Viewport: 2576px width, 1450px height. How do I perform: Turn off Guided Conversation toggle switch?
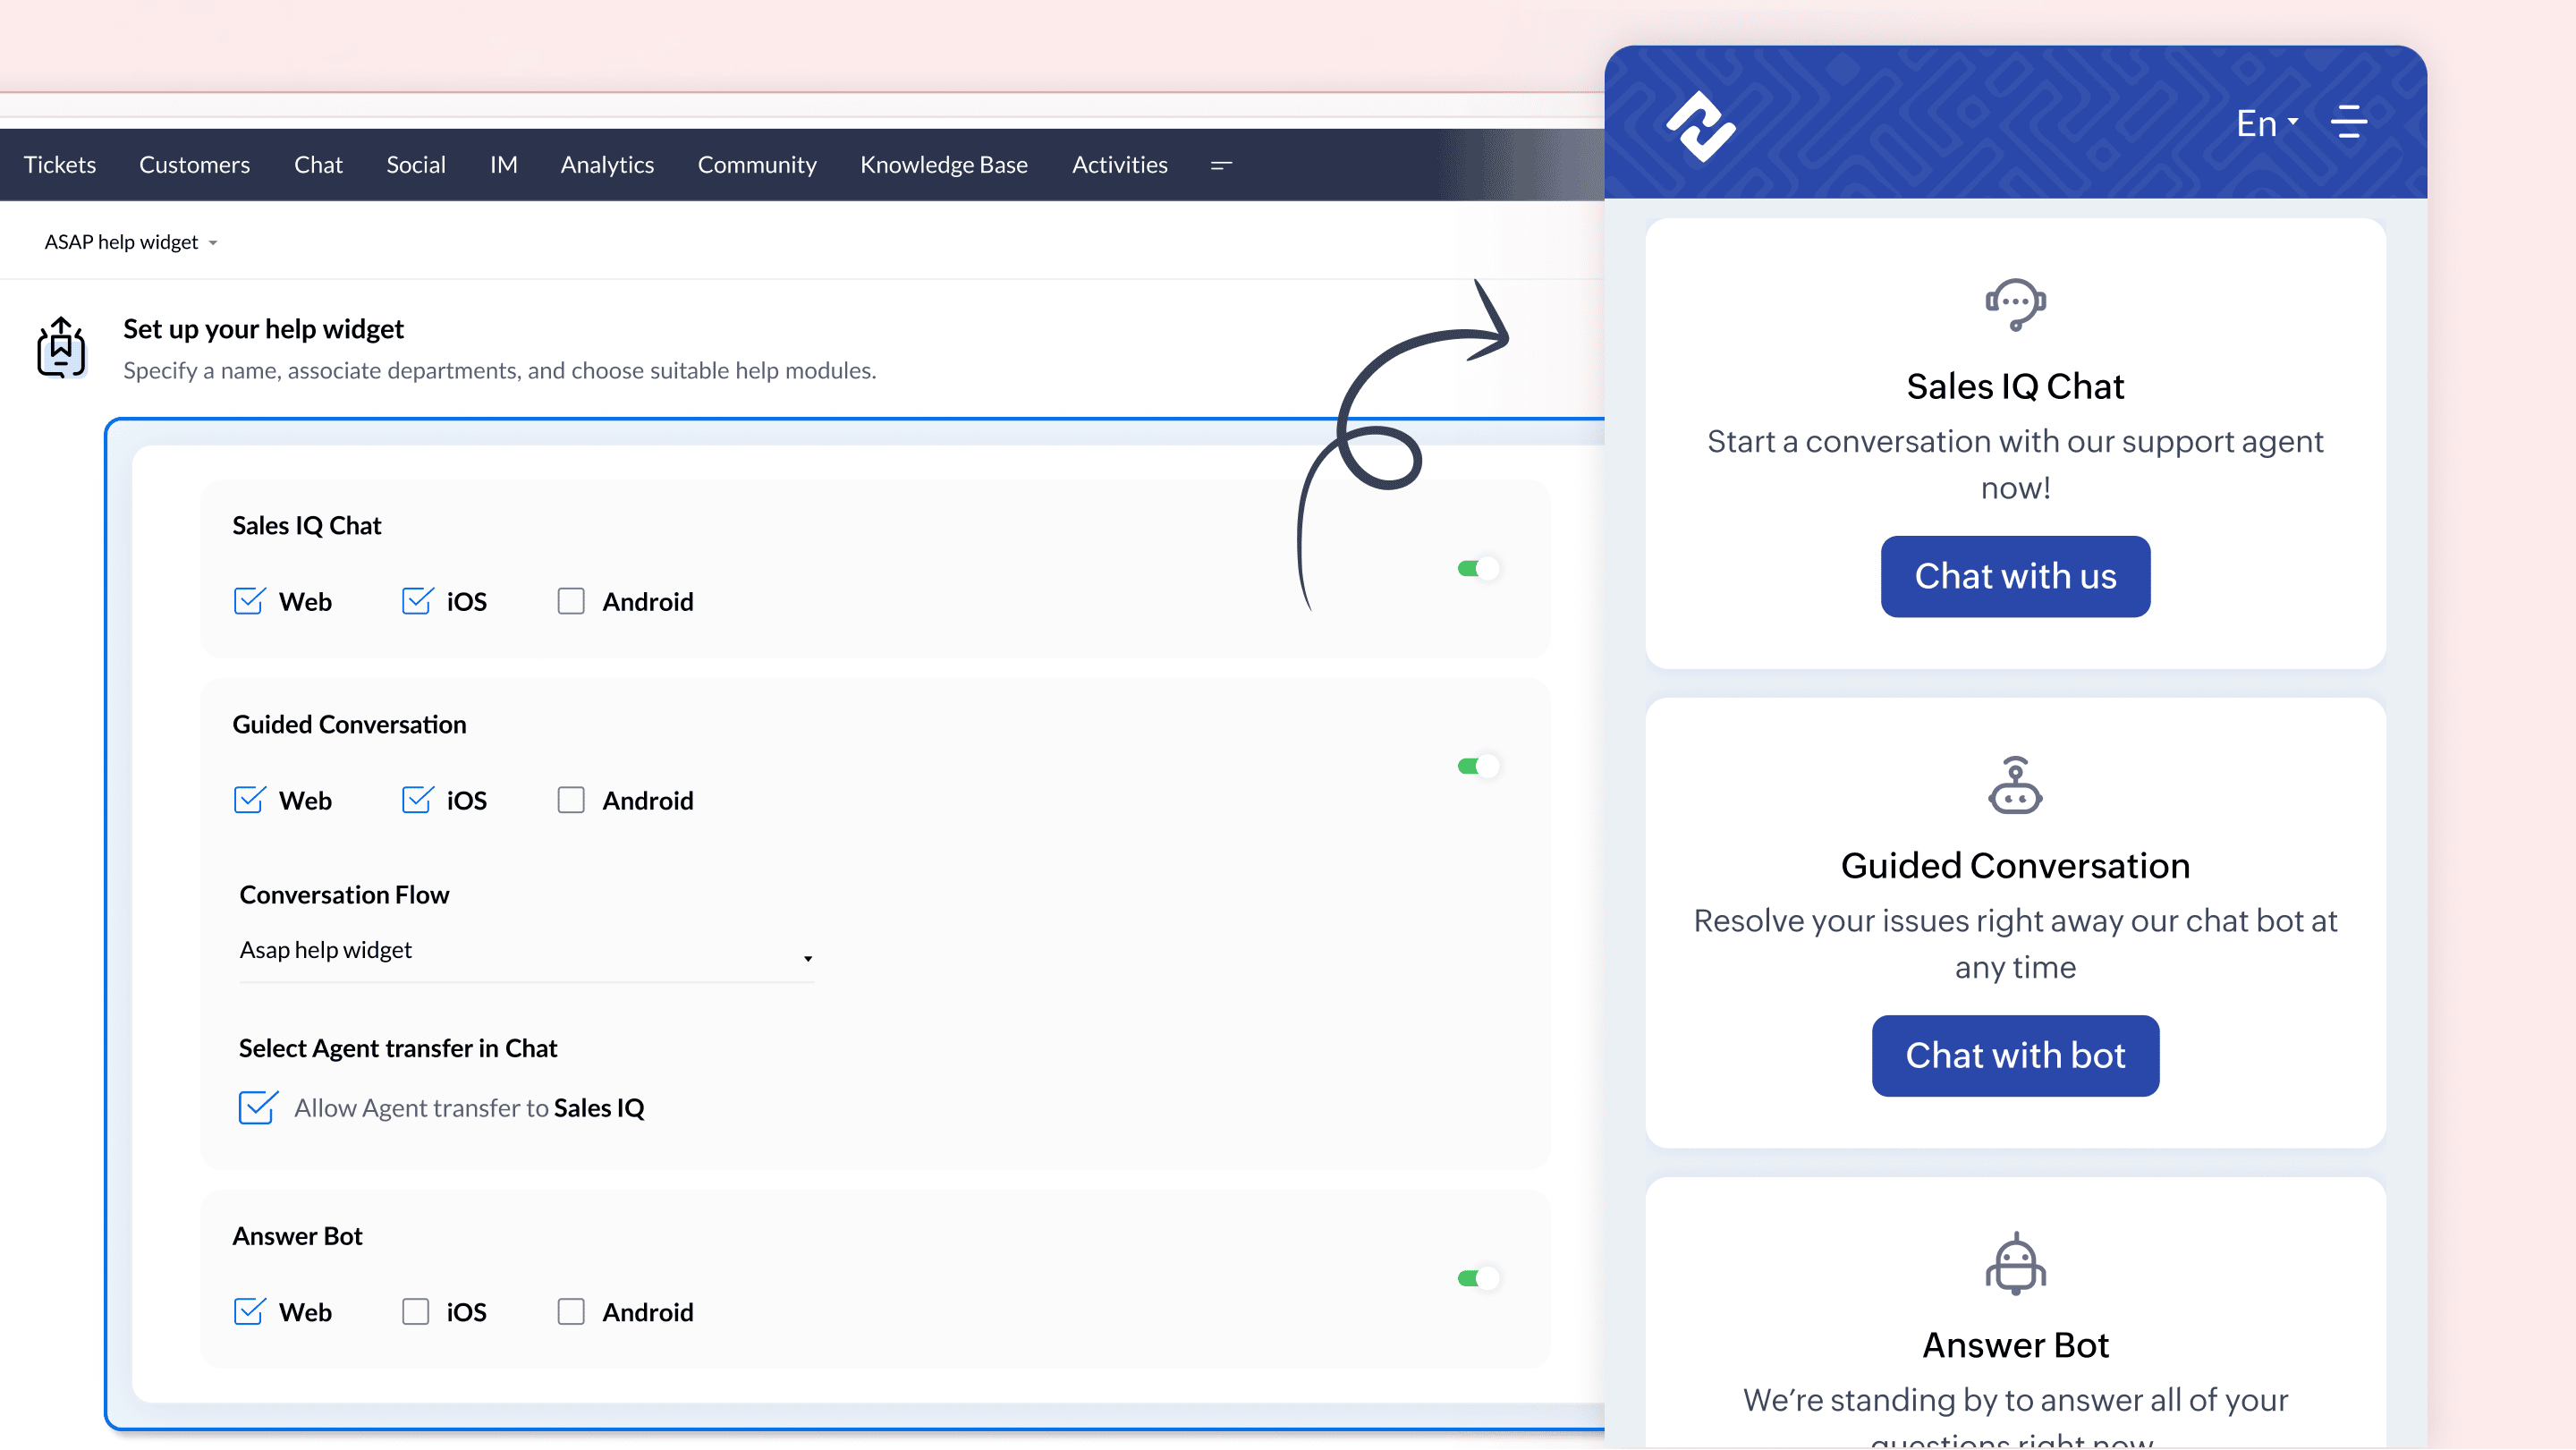click(x=1478, y=766)
